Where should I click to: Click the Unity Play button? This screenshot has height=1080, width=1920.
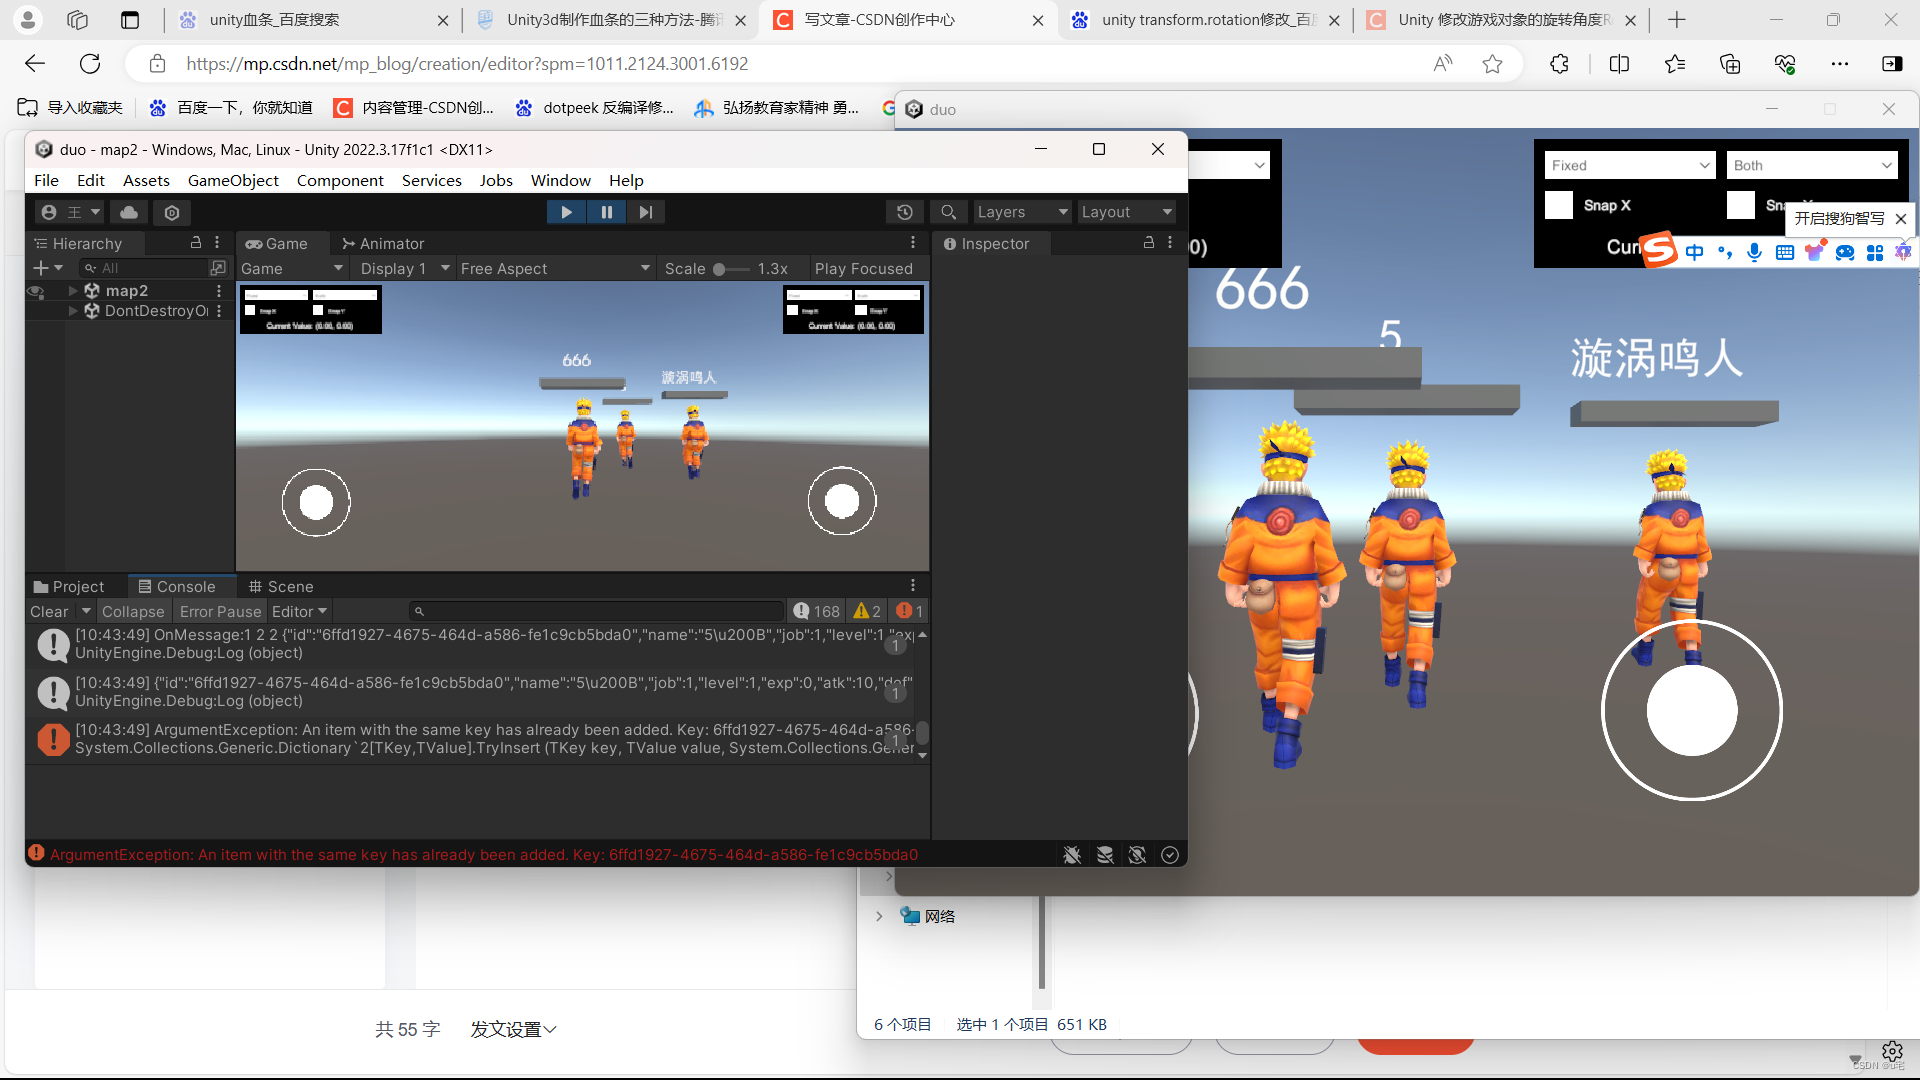pos(566,212)
